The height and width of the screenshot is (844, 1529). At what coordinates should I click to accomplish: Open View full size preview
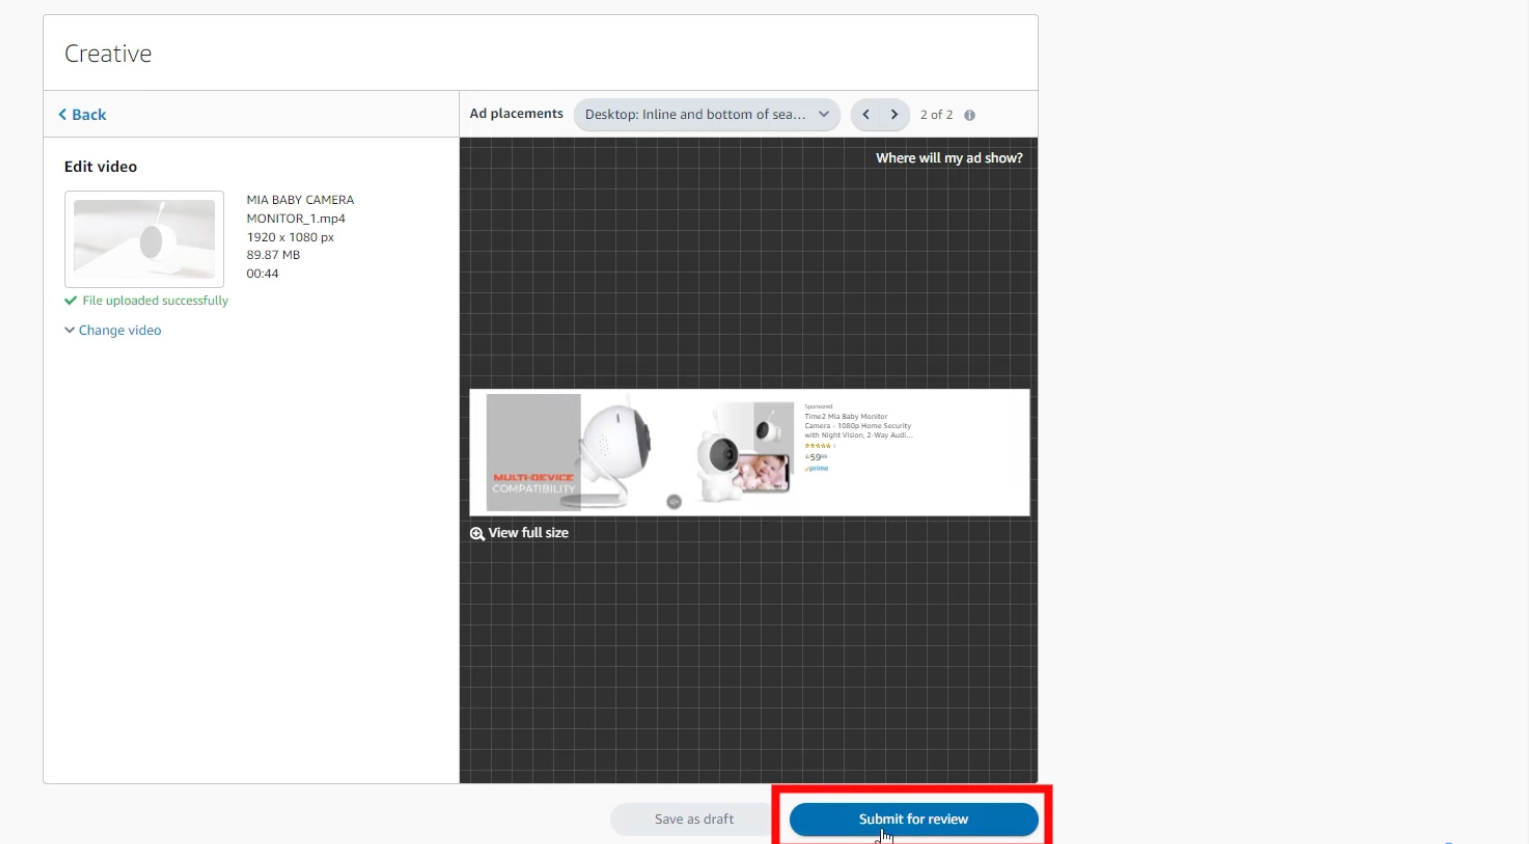pyautogui.click(x=519, y=533)
